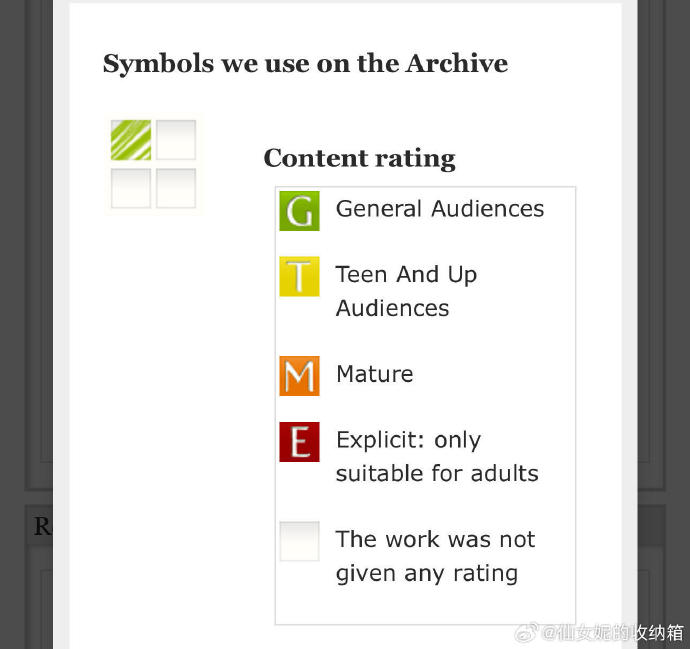Click the green General Audiences G icon

click(299, 211)
